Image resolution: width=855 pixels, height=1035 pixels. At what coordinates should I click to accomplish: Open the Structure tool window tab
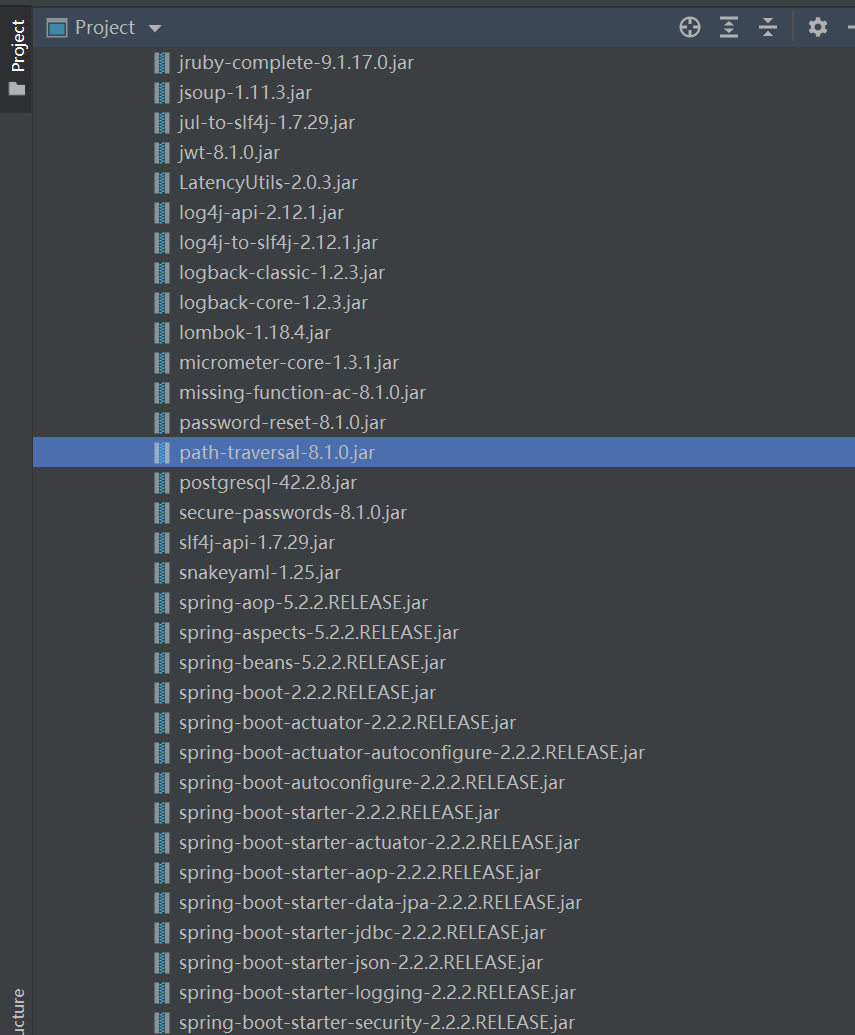coord(17,1011)
